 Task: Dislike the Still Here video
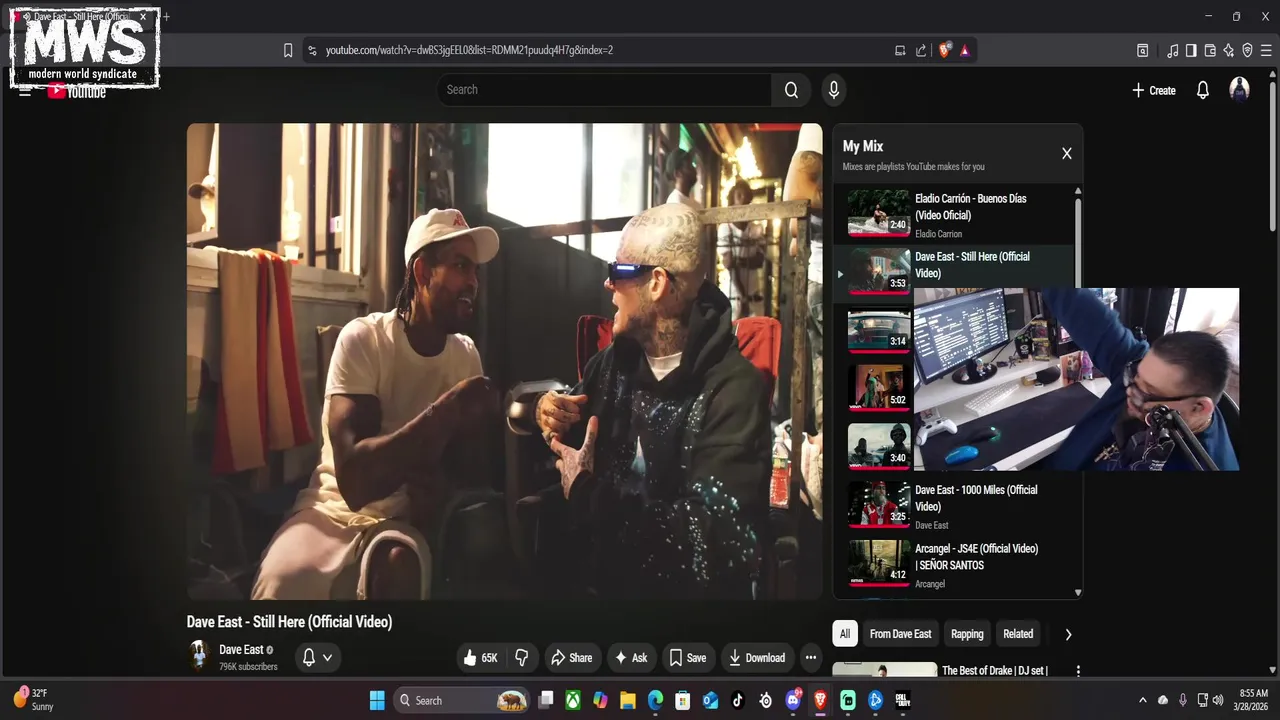click(x=521, y=658)
